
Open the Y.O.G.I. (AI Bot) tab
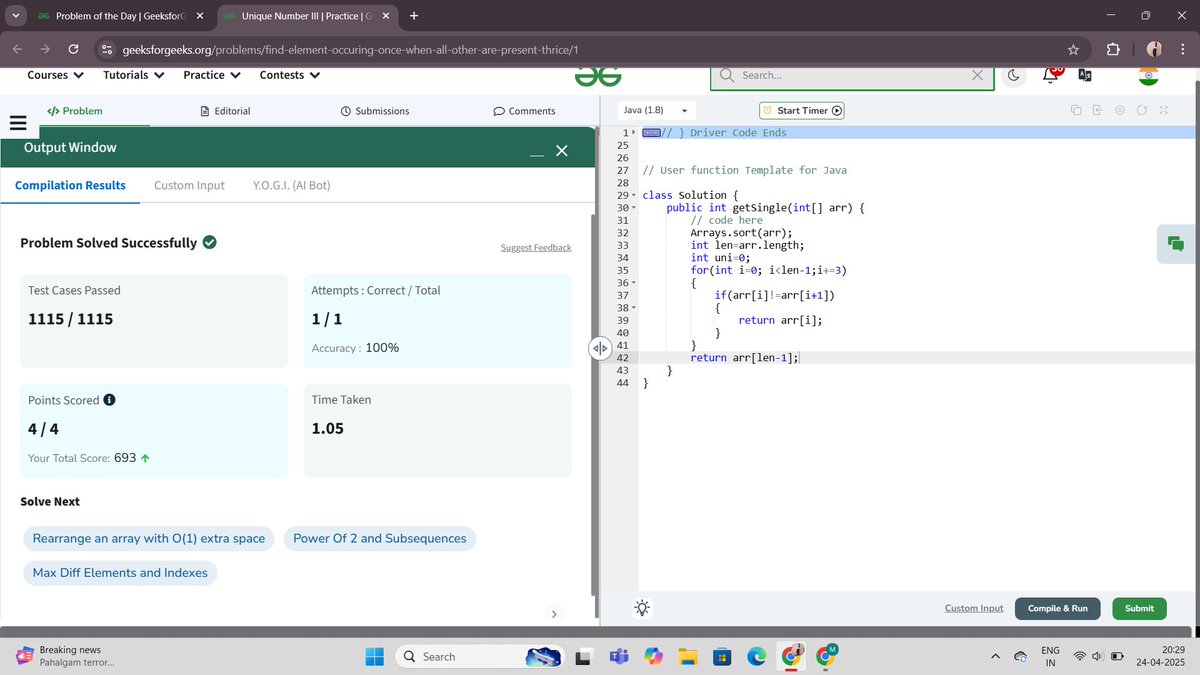click(x=291, y=185)
